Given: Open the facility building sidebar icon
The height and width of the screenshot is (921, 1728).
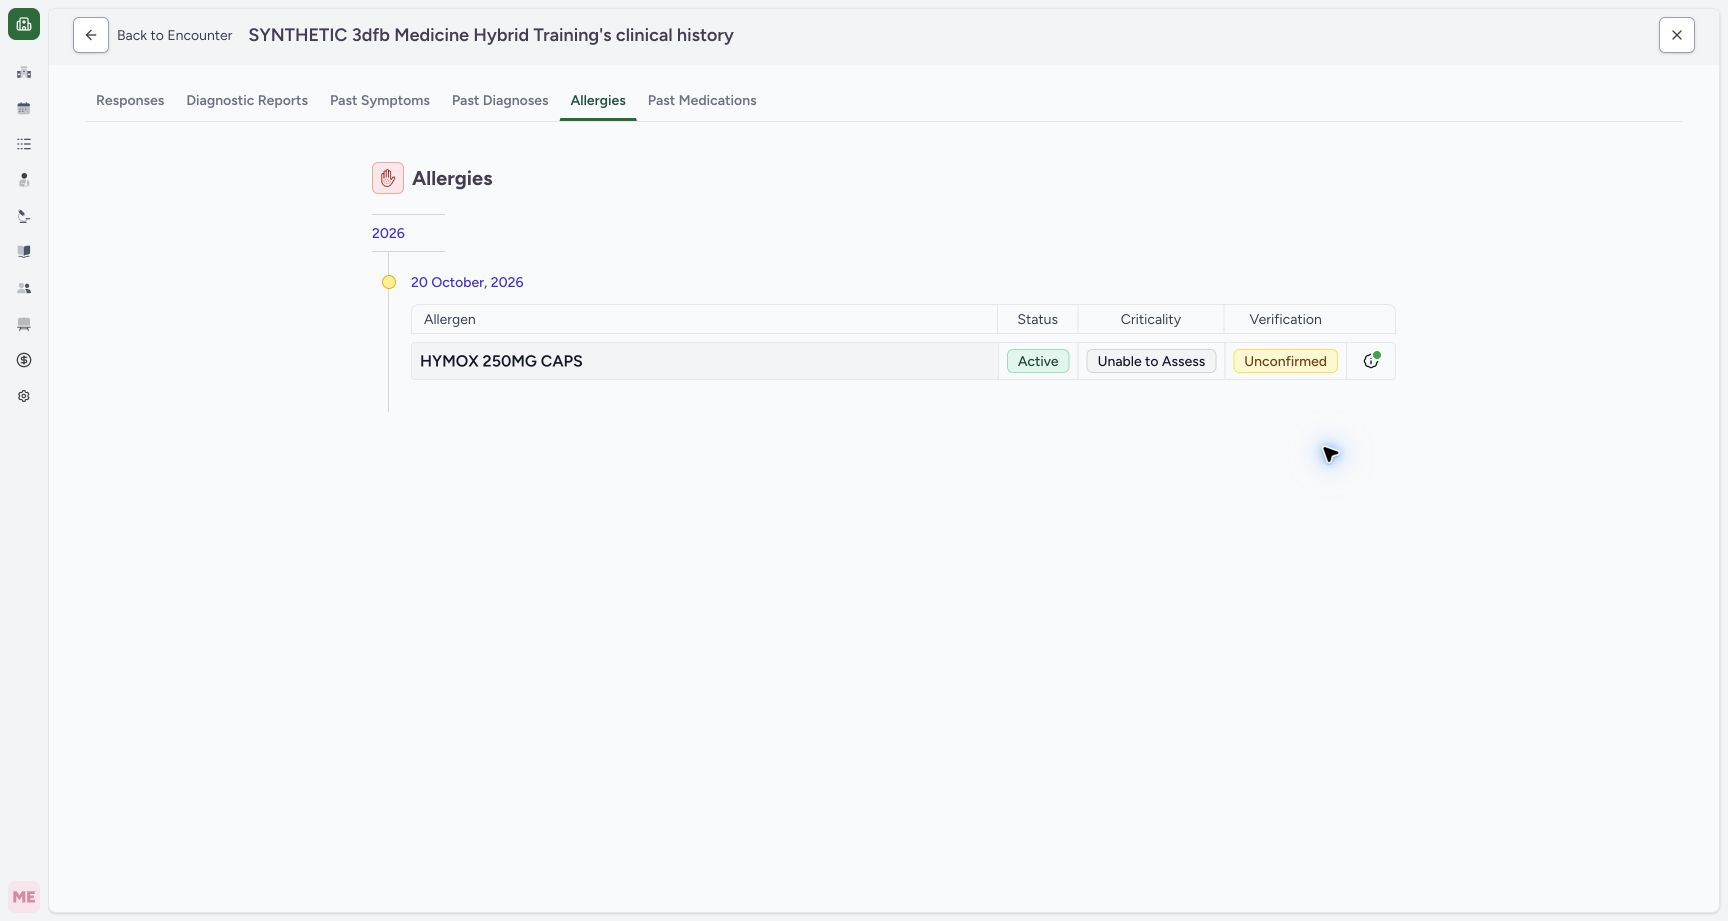Looking at the screenshot, I should (x=24, y=72).
